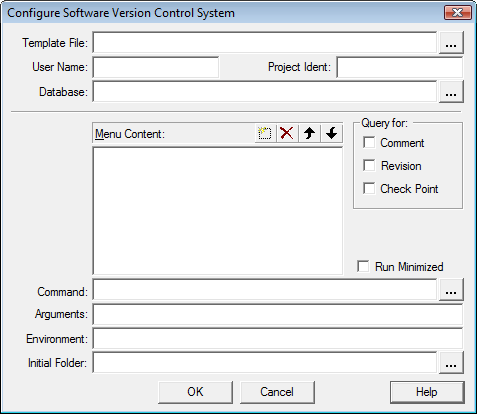Click inside the Environment field
477x414 pixels.
click(278, 339)
